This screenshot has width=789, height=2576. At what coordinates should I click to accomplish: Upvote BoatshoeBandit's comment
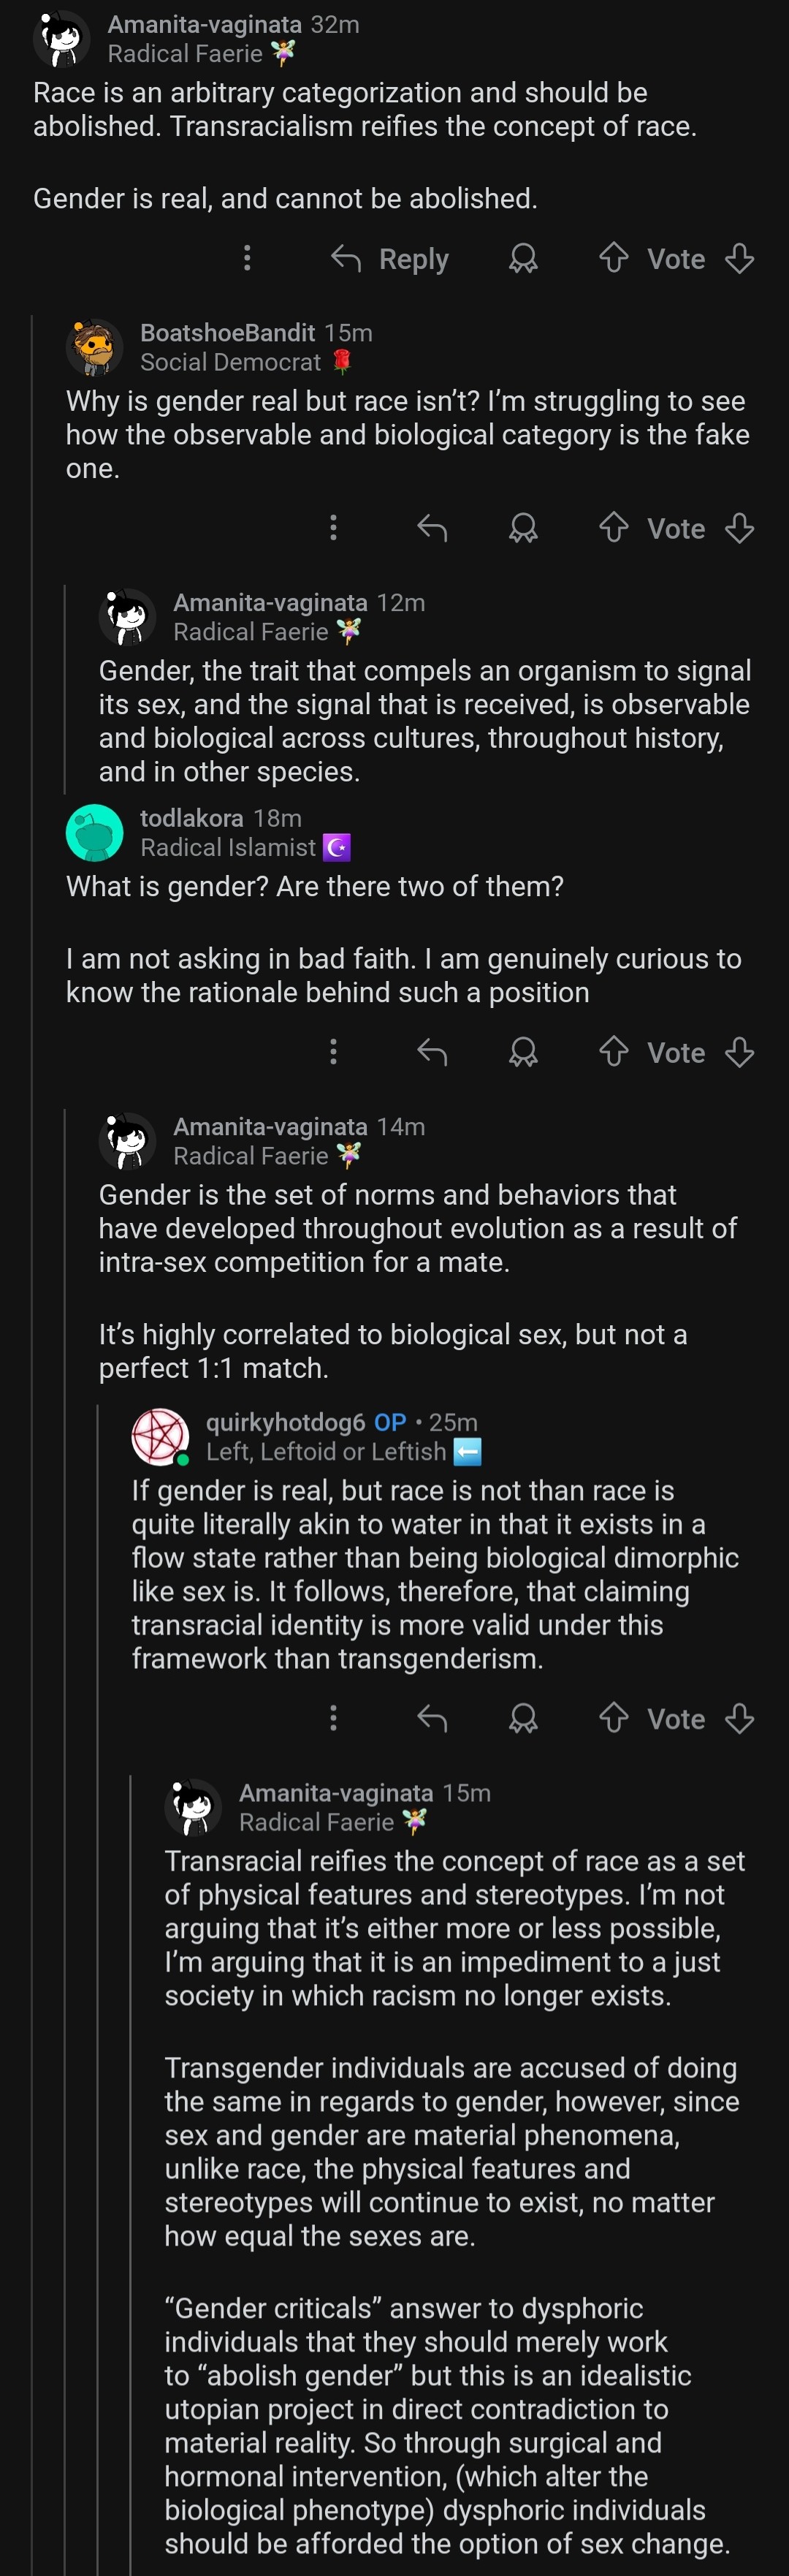click(x=613, y=527)
